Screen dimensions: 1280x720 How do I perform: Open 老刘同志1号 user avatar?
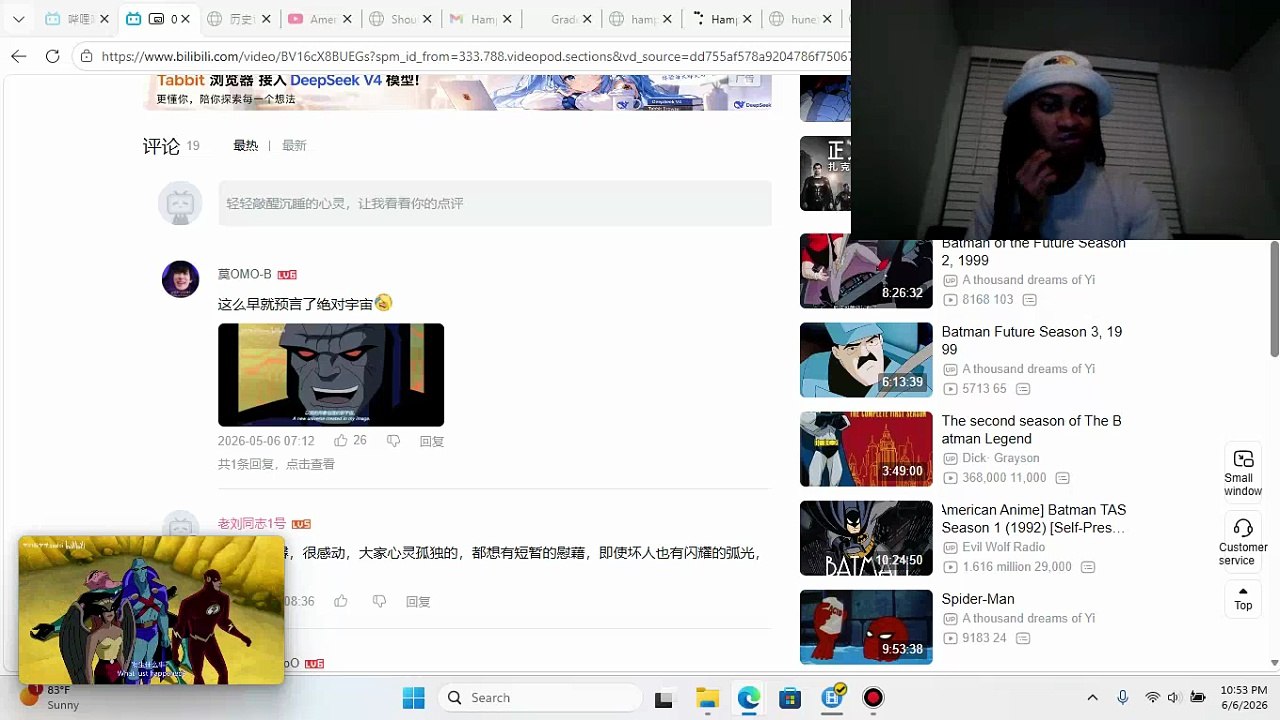[180, 526]
